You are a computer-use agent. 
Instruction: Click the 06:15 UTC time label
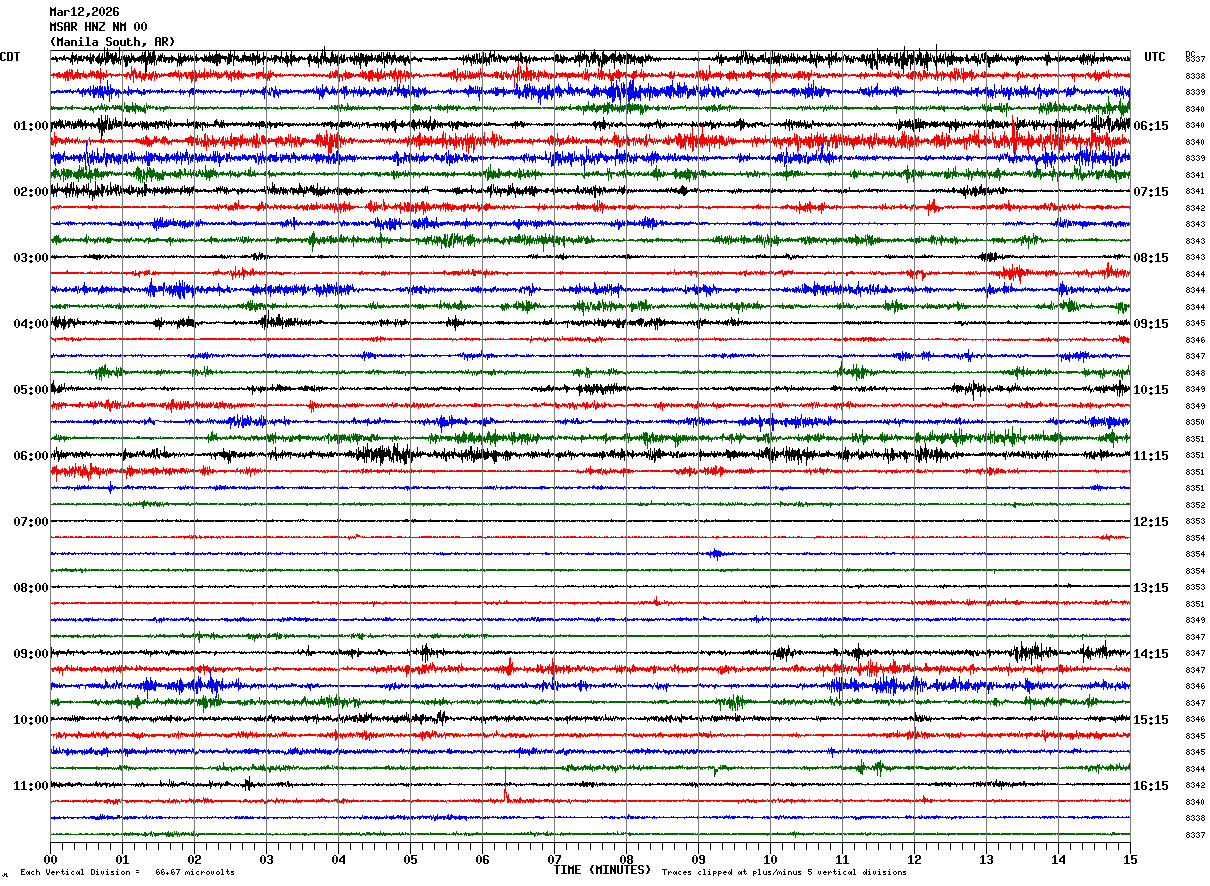(x=1152, y=126)
